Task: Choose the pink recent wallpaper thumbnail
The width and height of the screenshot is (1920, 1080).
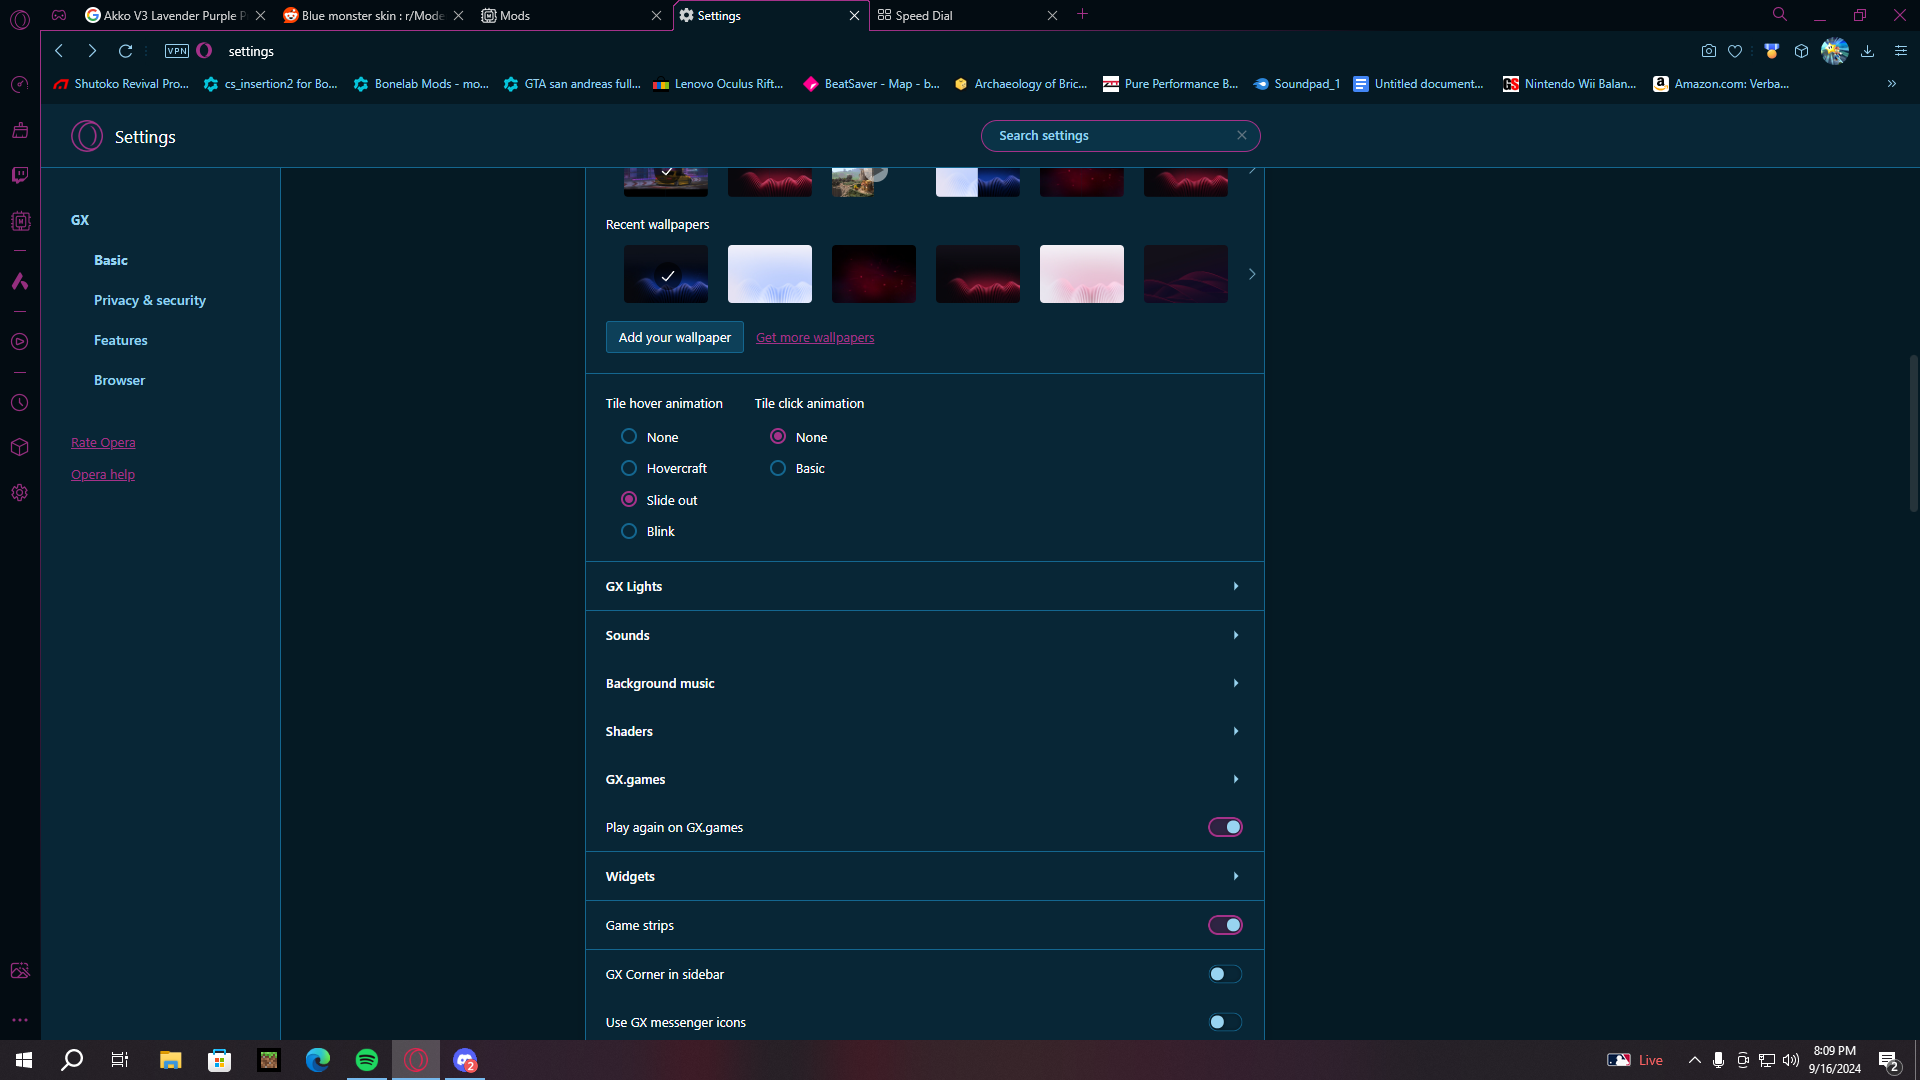Action: click(x=1082, y=274)
